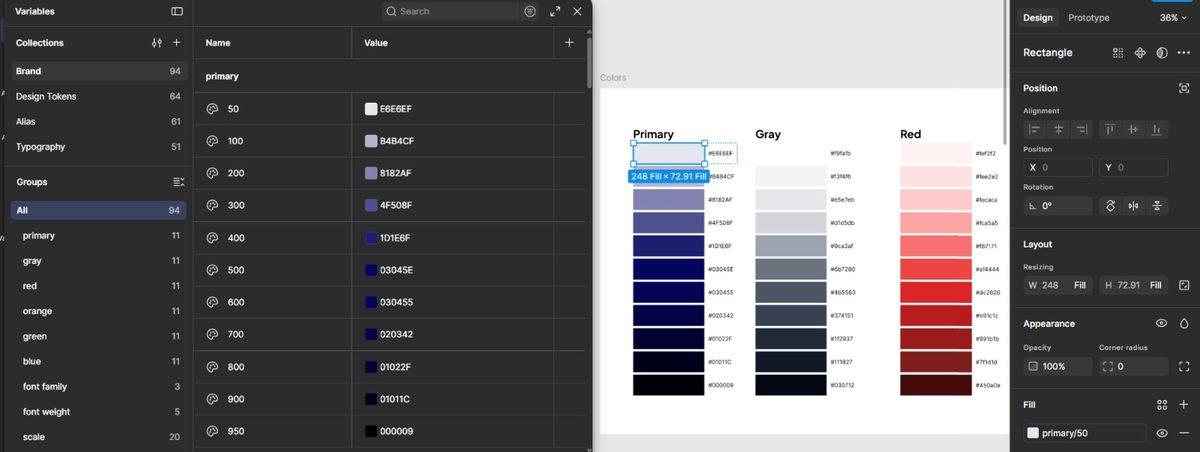Toggle layer visibility eye in Appearance

[x=1161, y=324]
